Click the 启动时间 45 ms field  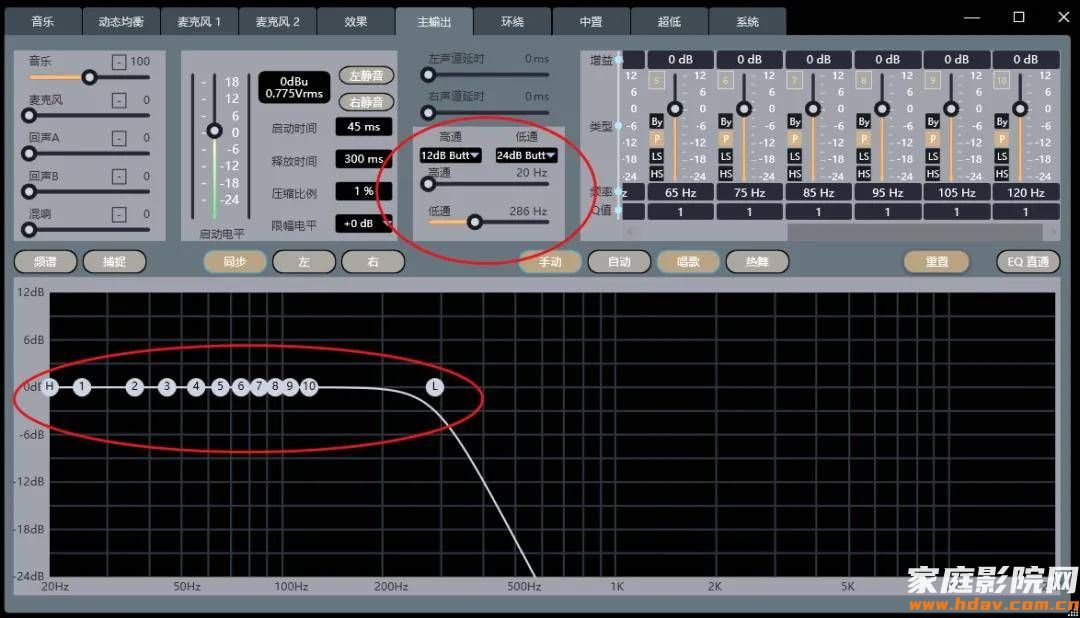[364, 127]
